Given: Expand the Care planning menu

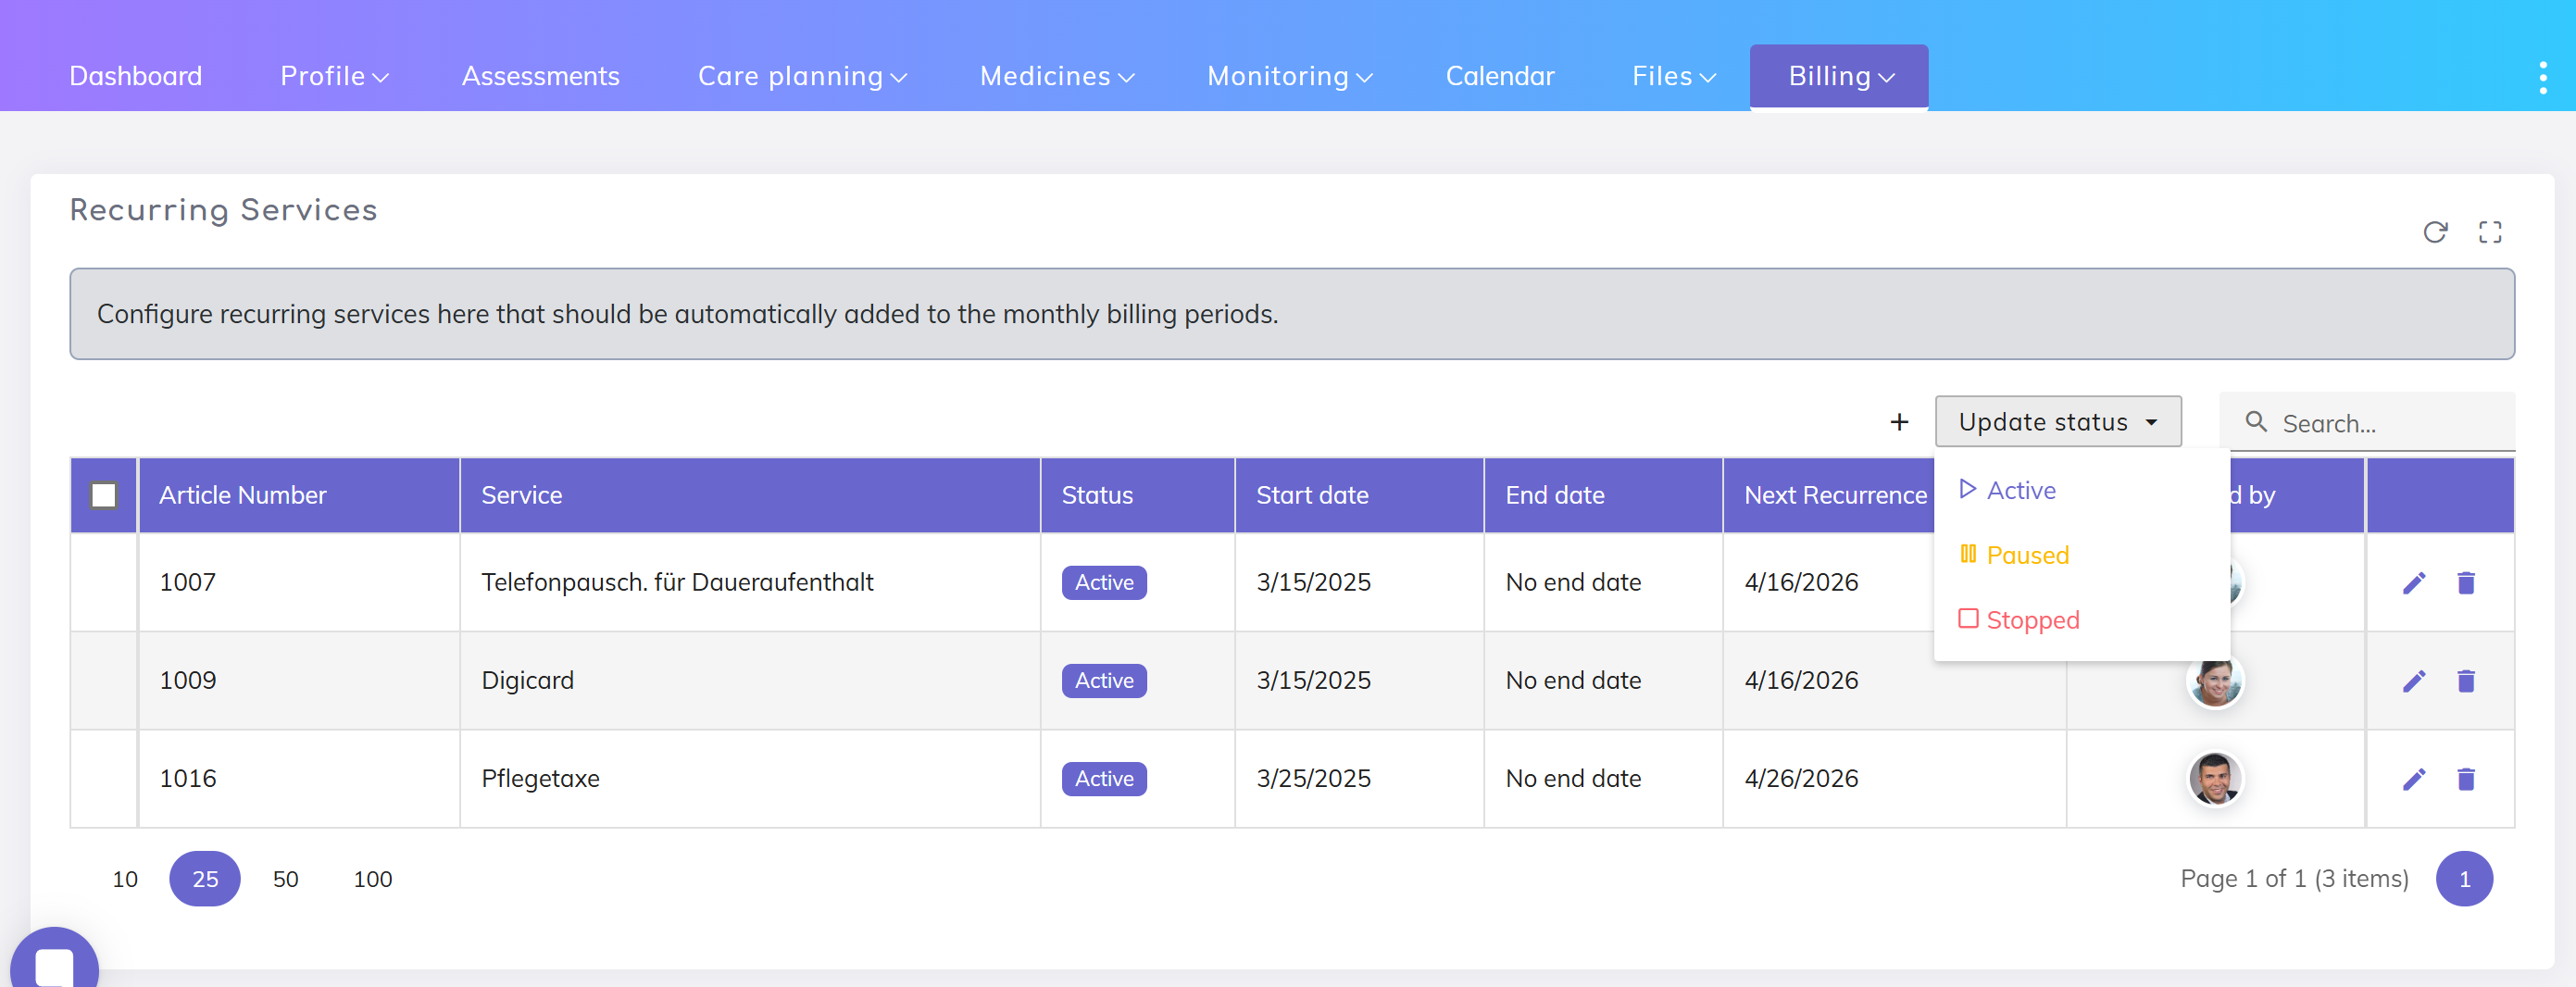Looking at the screenshot, I should (801, 77).
